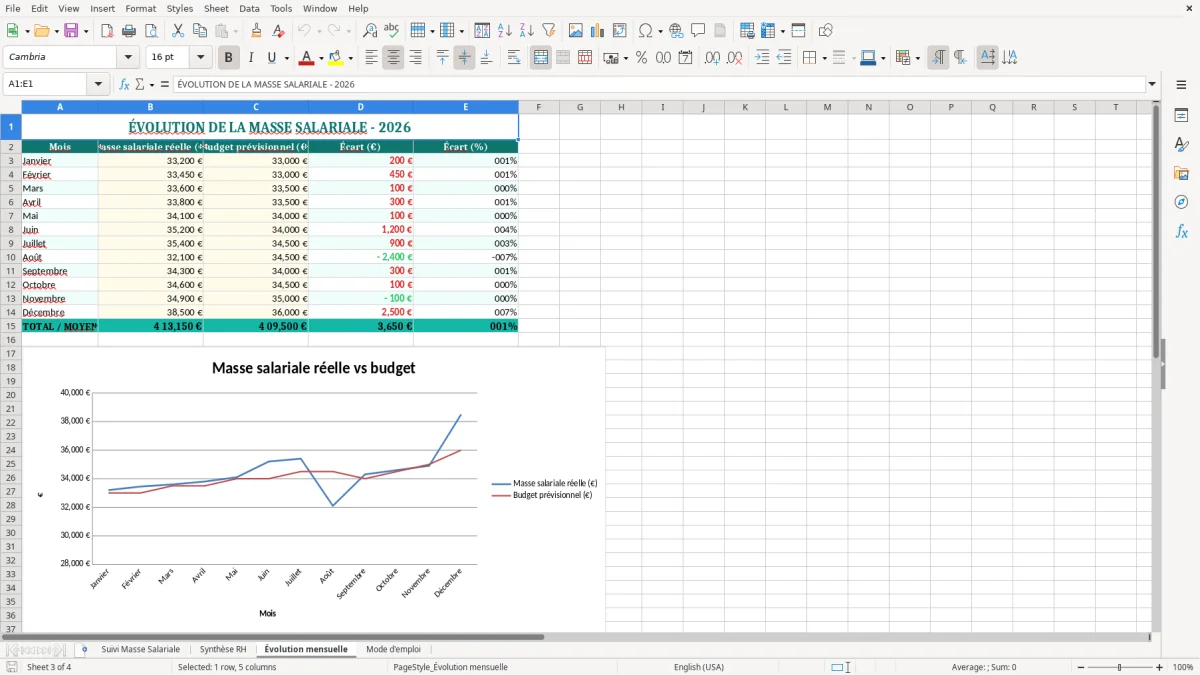Expand the Cambria font name dropdown
The image size is (1200, 675).
tap(127, 58)
